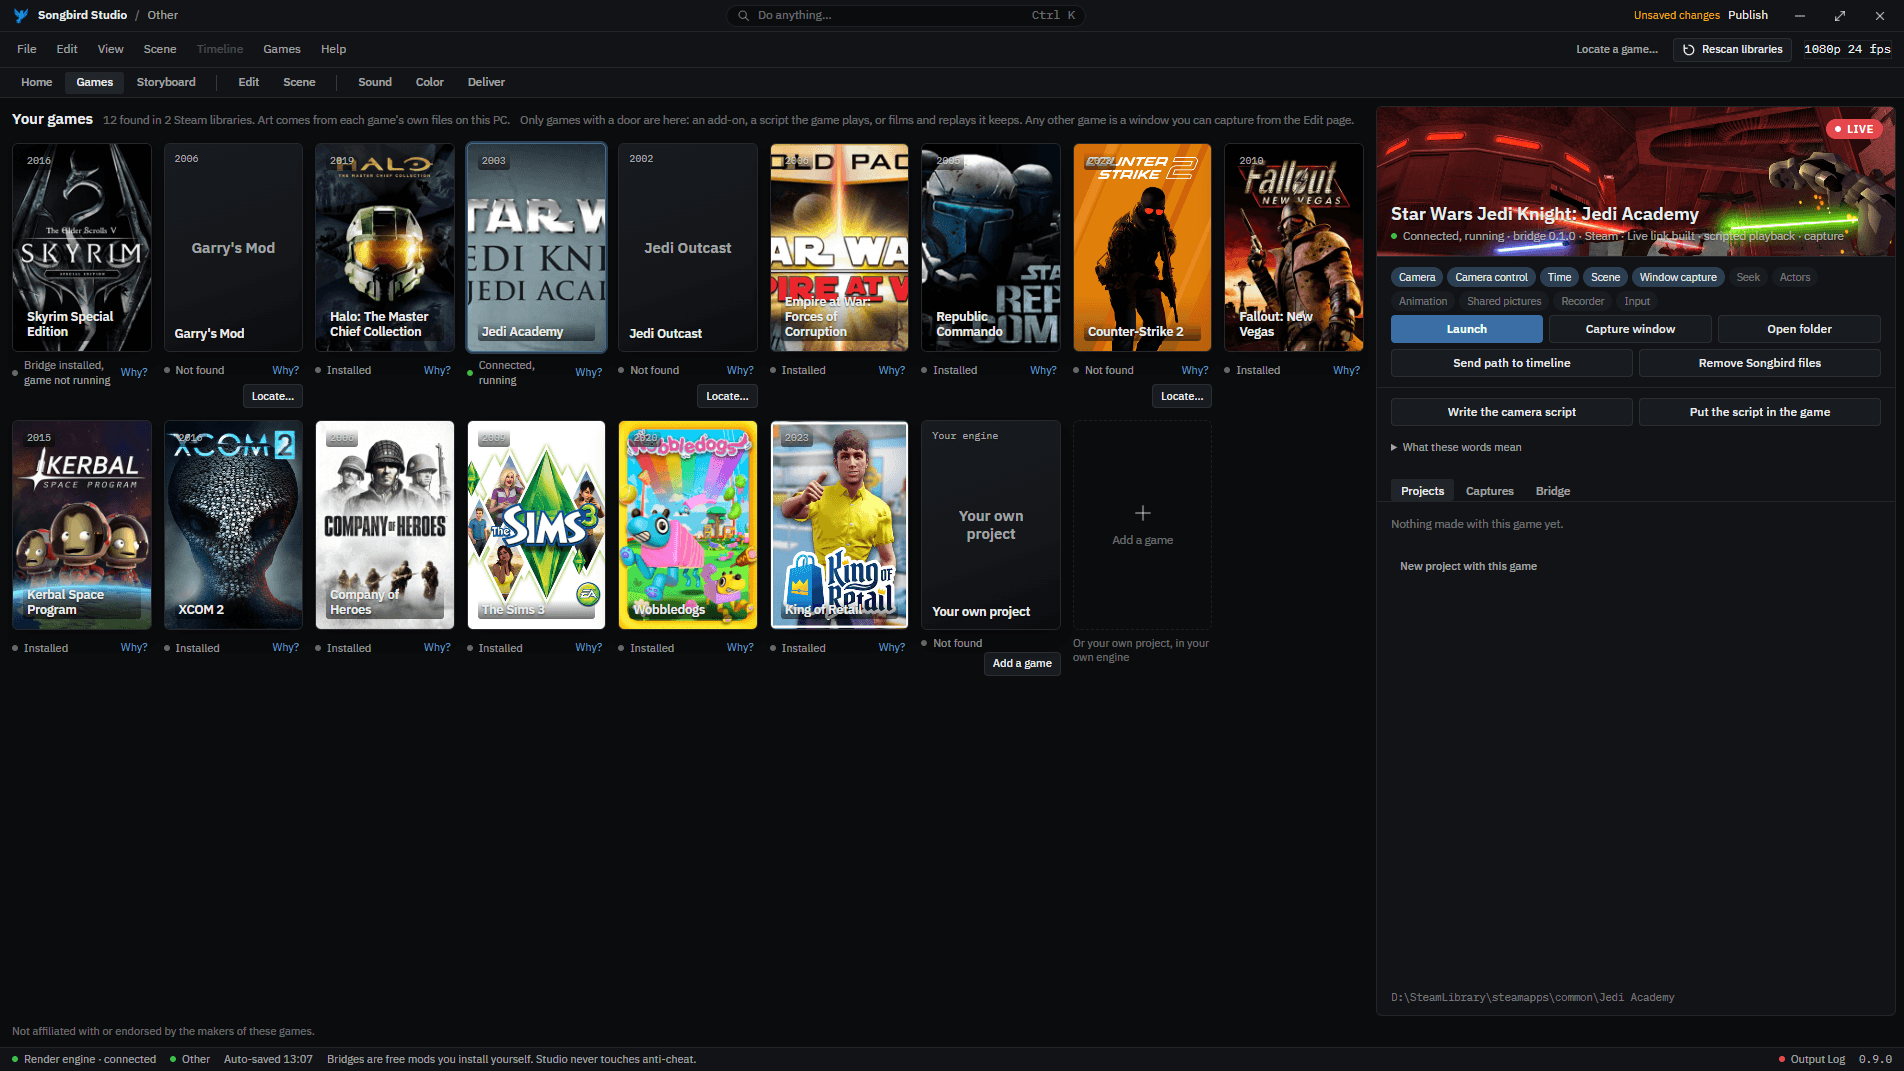Open the File menu
1904x1071 pixels.
(x=27, y=49)
